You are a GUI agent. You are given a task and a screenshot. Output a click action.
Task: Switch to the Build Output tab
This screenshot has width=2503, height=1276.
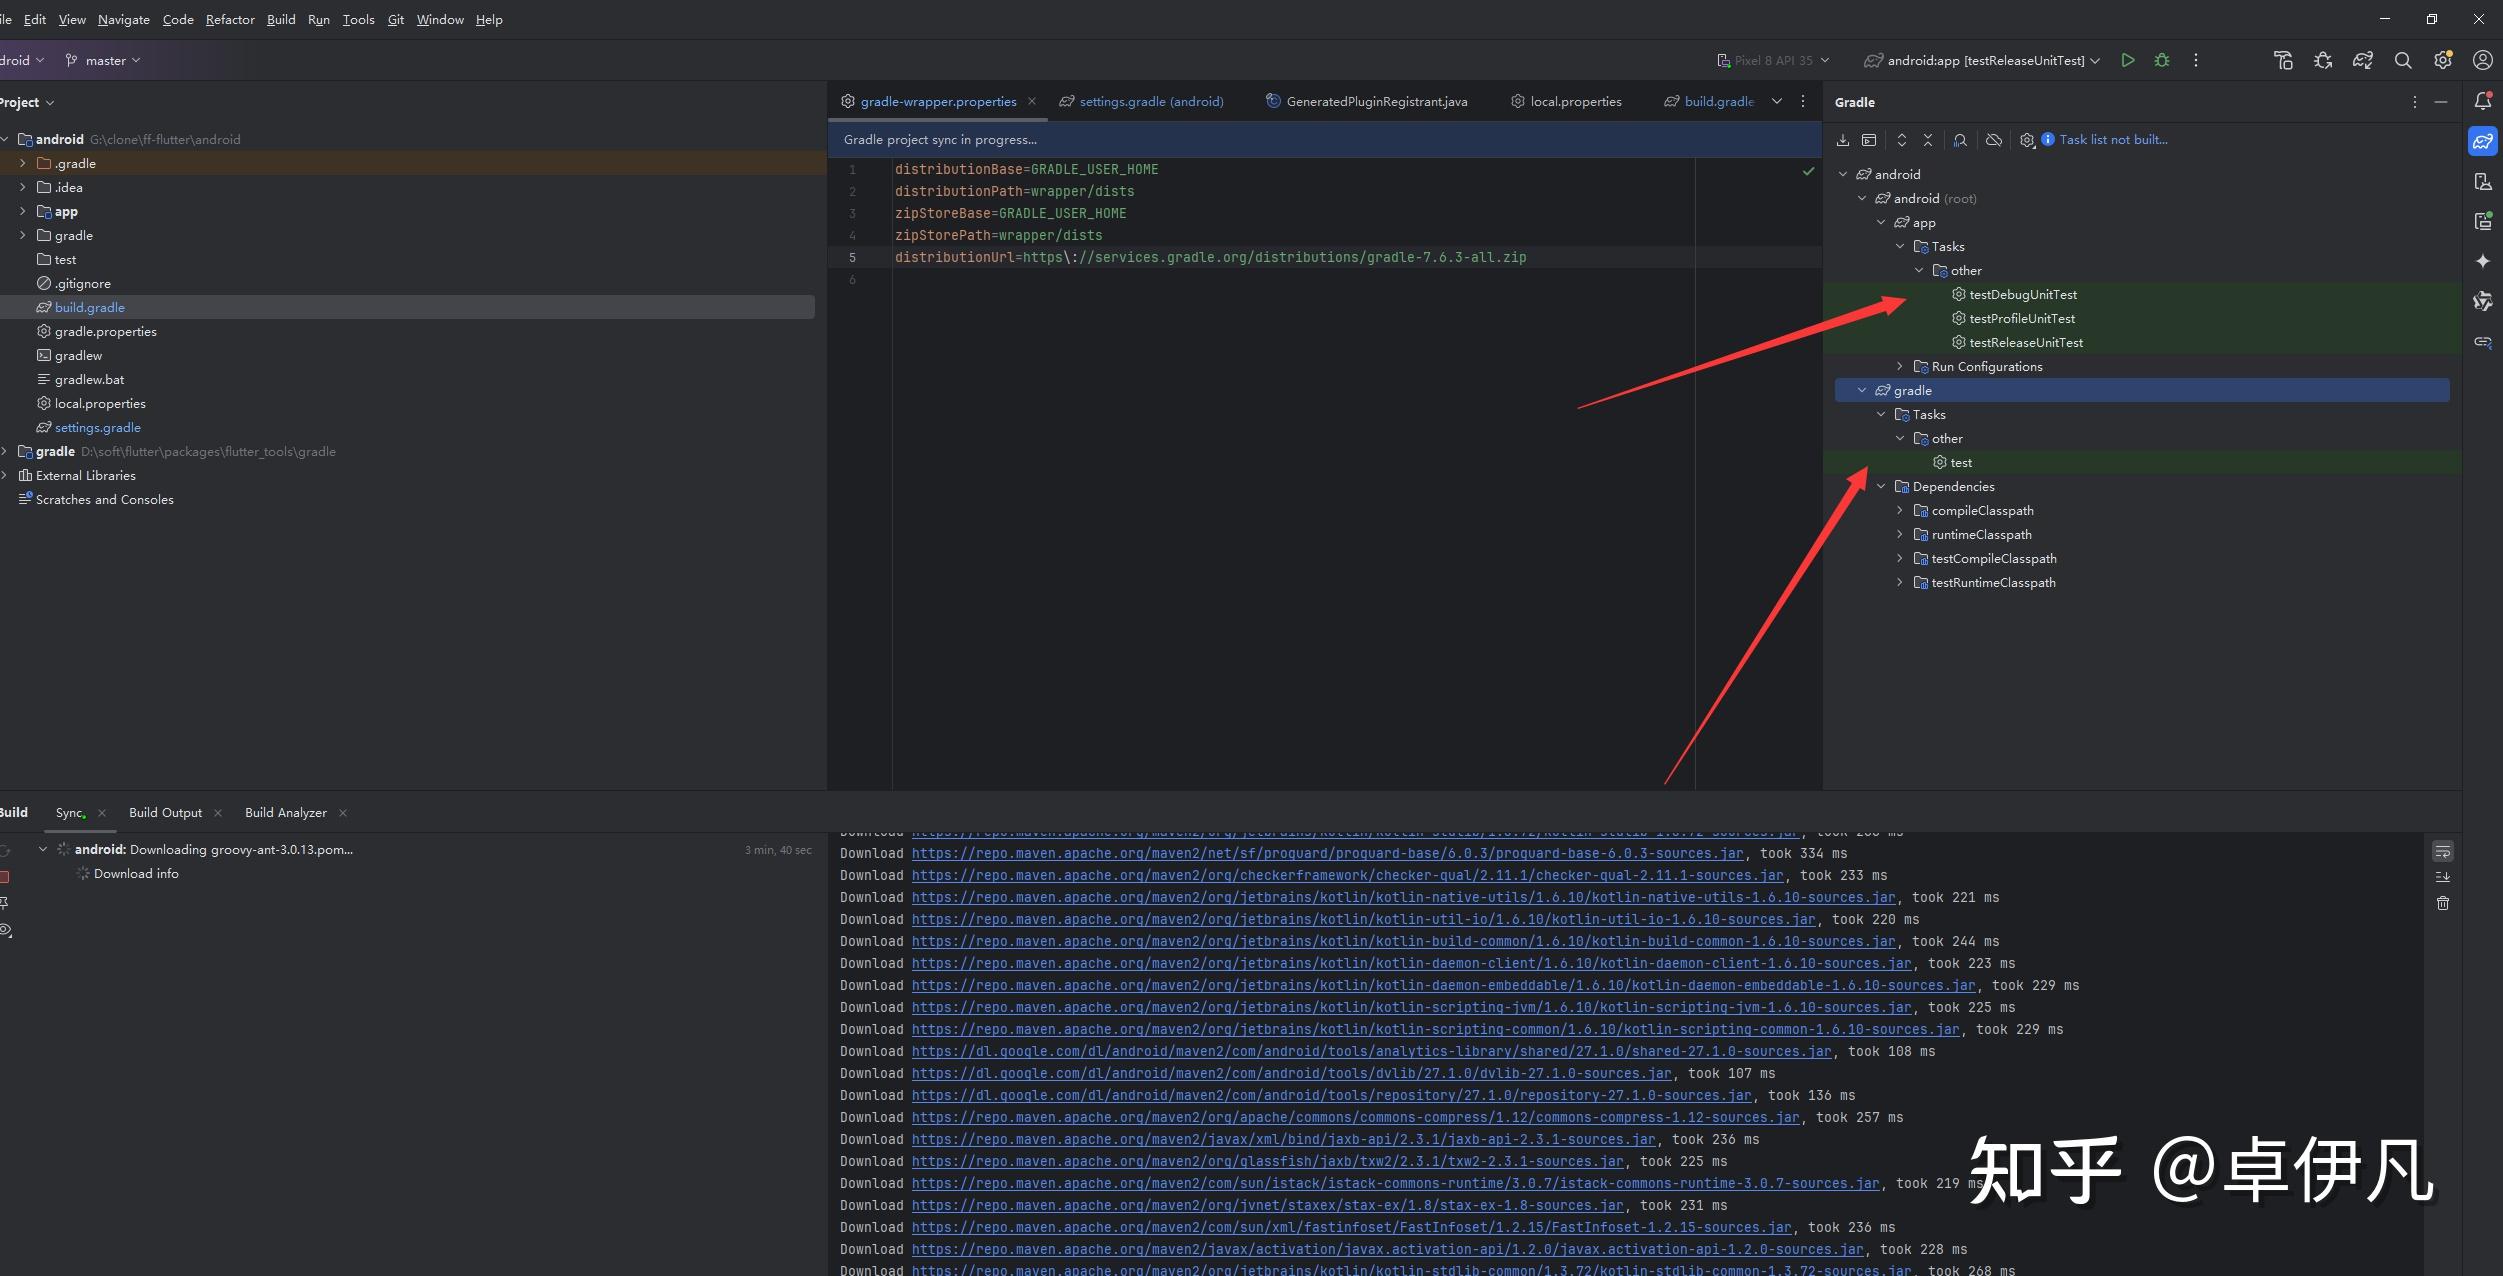[166, 812]
